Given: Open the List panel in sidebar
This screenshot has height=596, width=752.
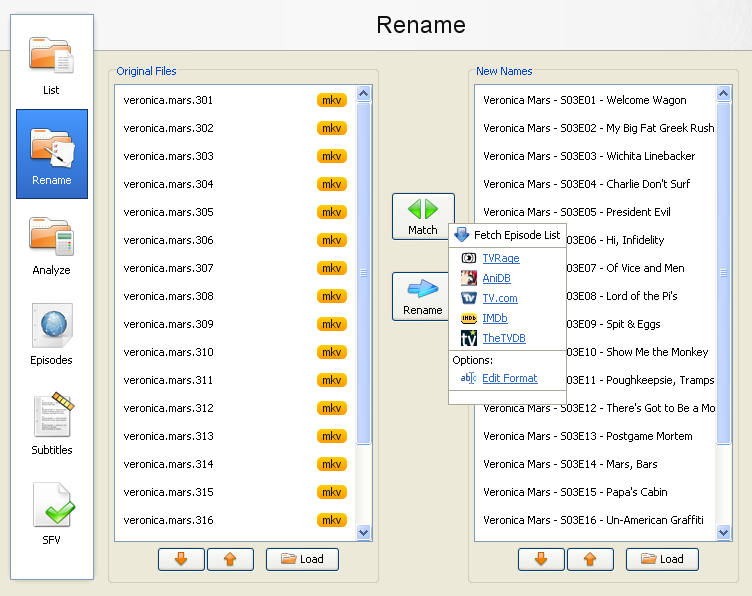Looking at the screenshot, I should (x=51, y=65).
